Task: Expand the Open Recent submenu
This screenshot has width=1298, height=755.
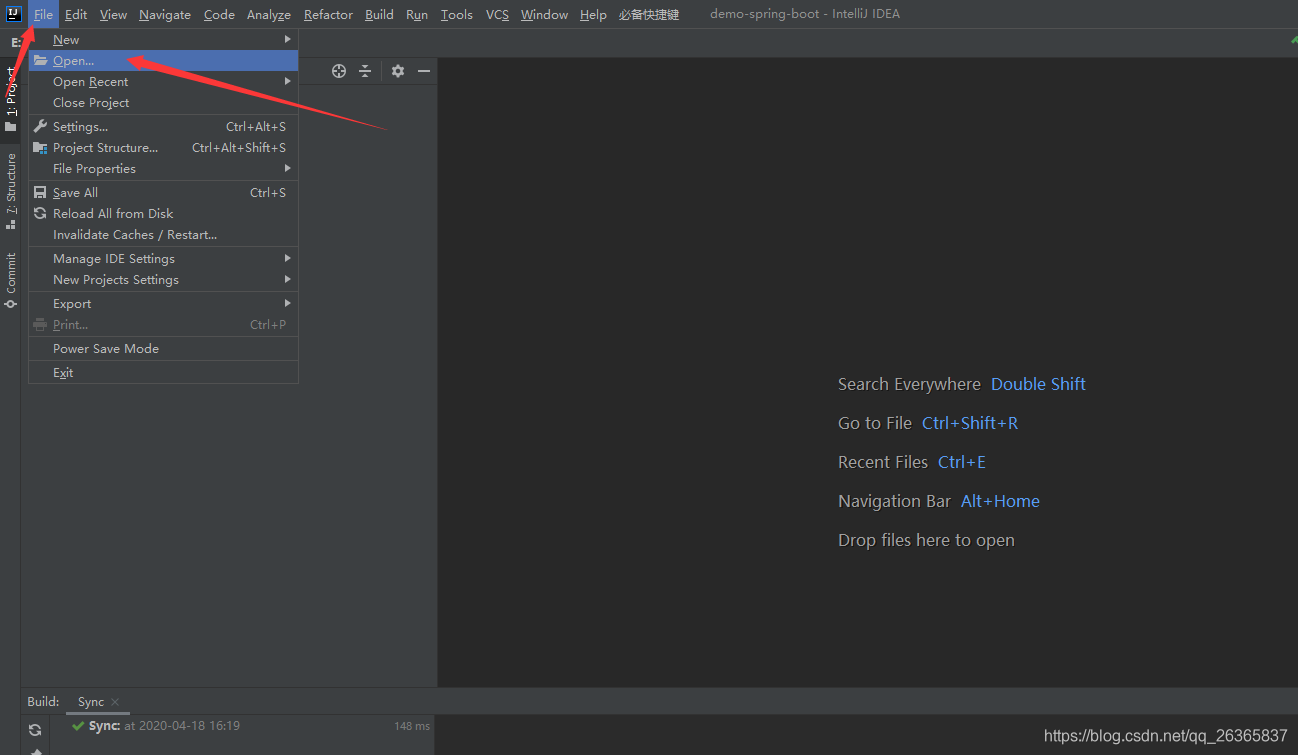Action: click(x=163, y=82)
